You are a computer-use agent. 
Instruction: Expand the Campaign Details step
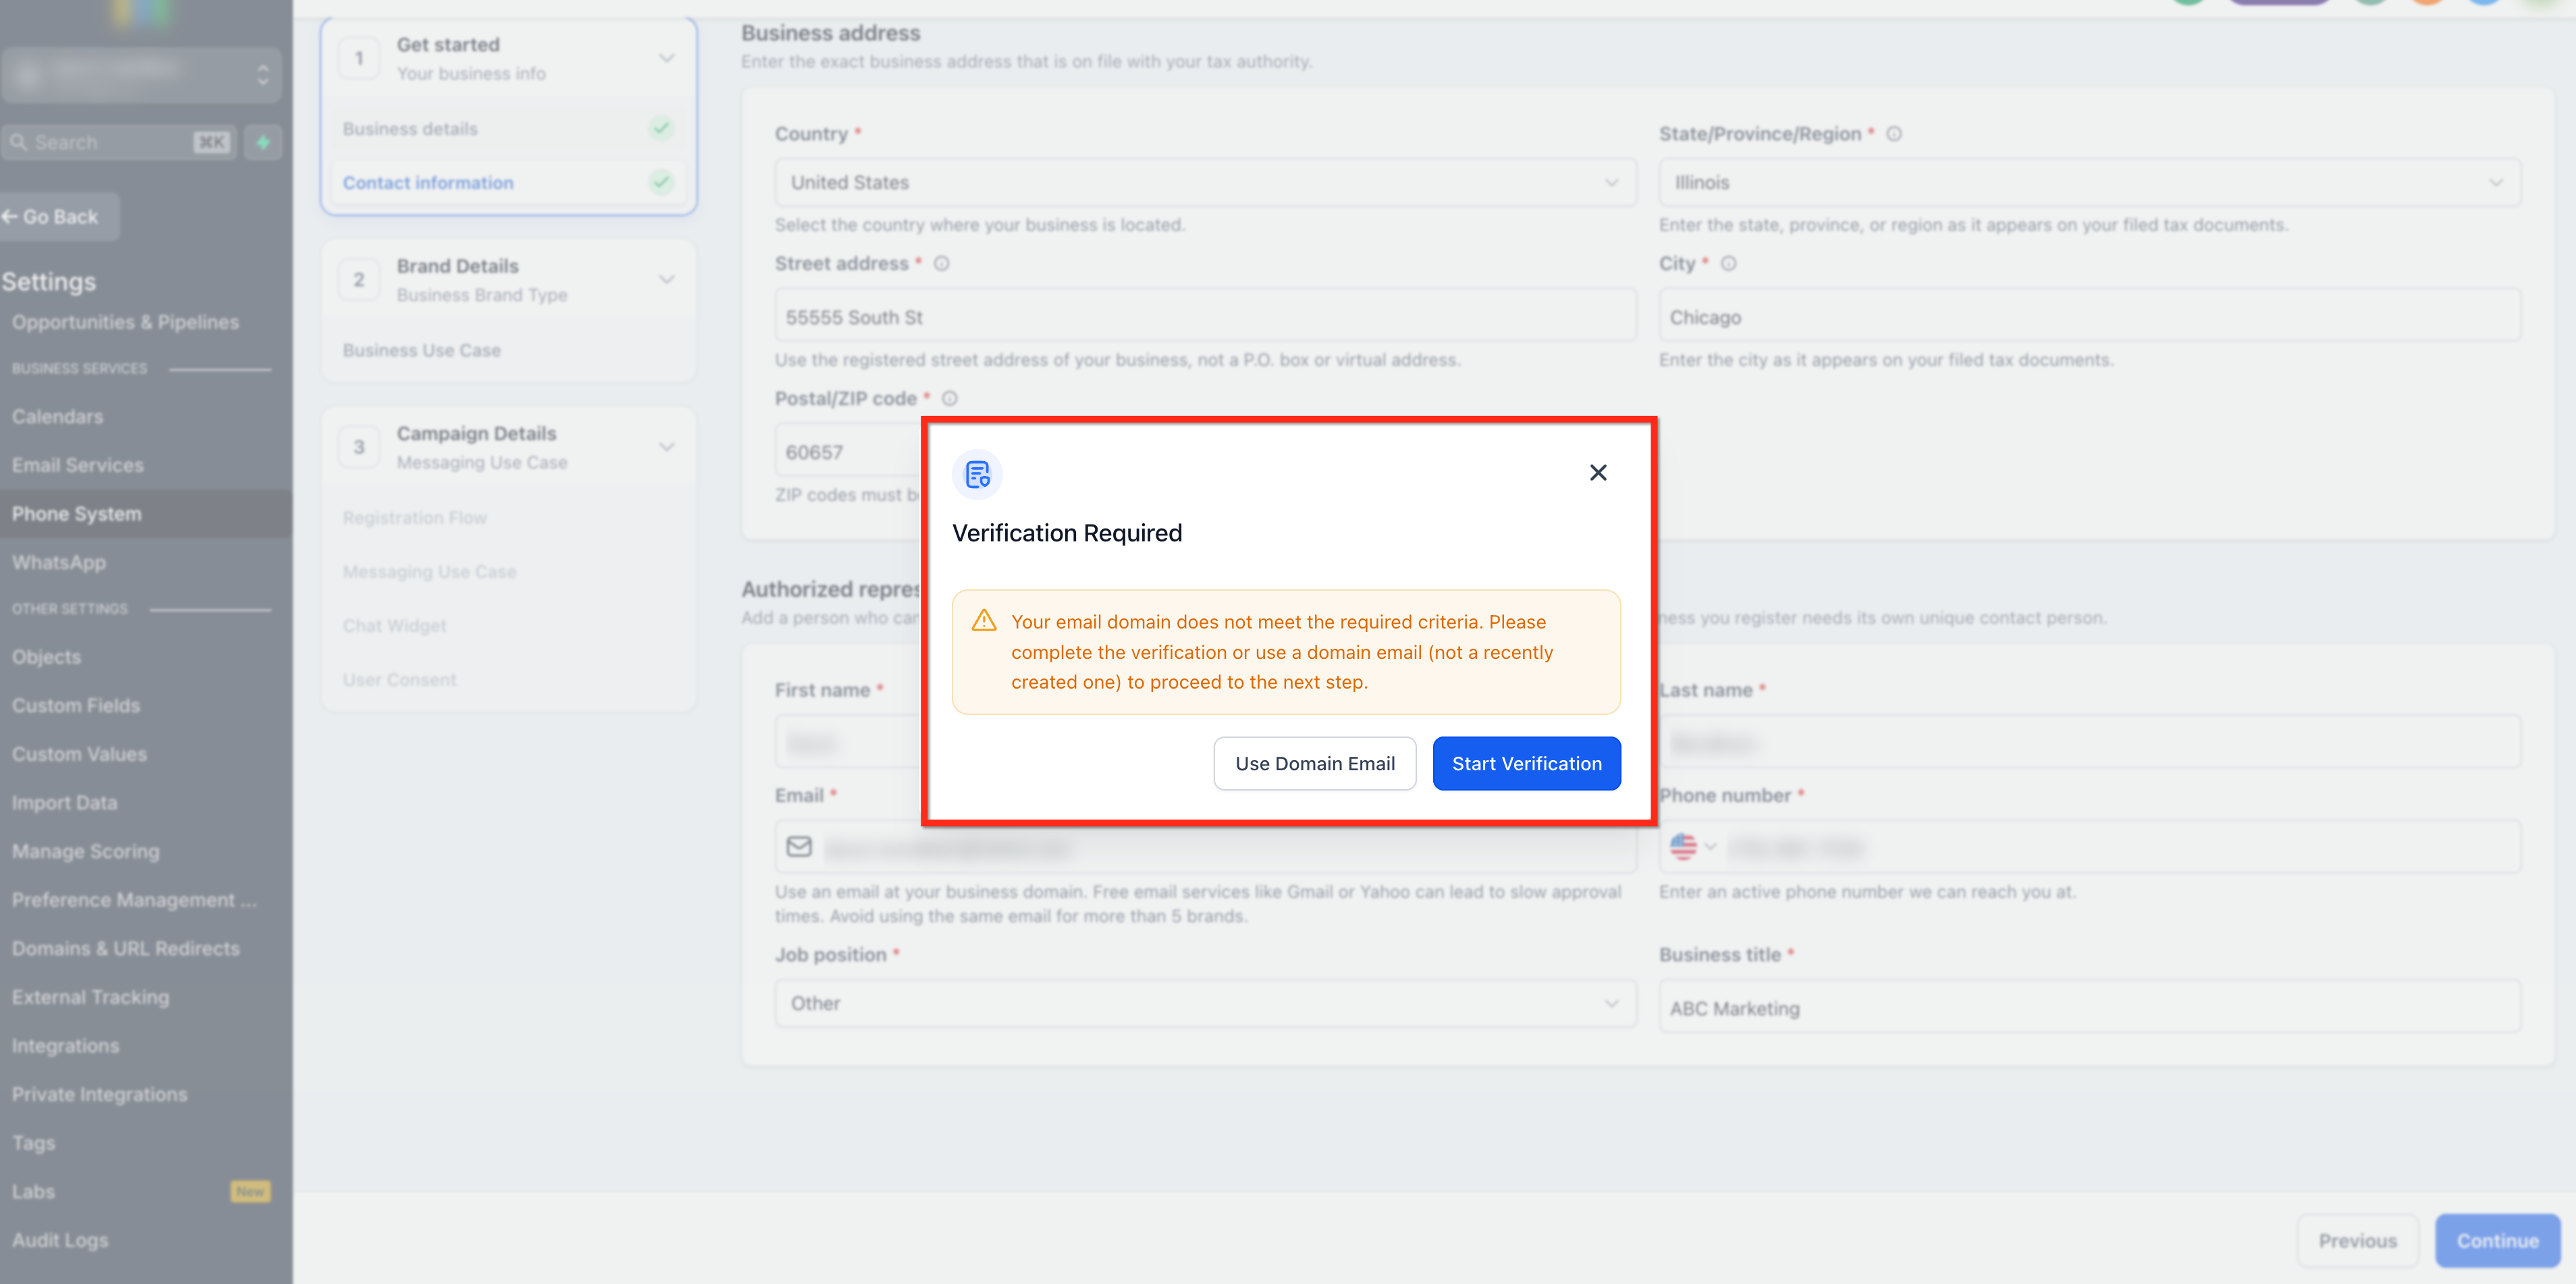pos(666,446)
